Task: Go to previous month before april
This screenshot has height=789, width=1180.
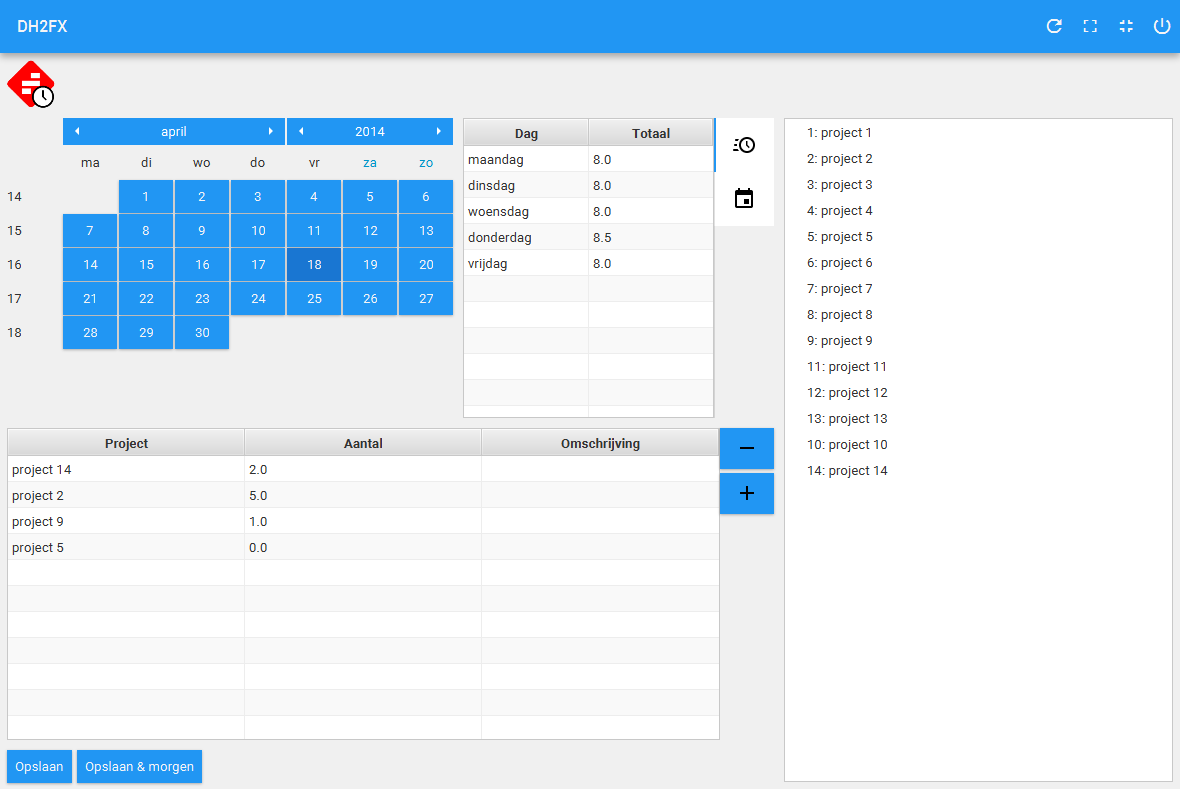Action: [x=77, y=131]
